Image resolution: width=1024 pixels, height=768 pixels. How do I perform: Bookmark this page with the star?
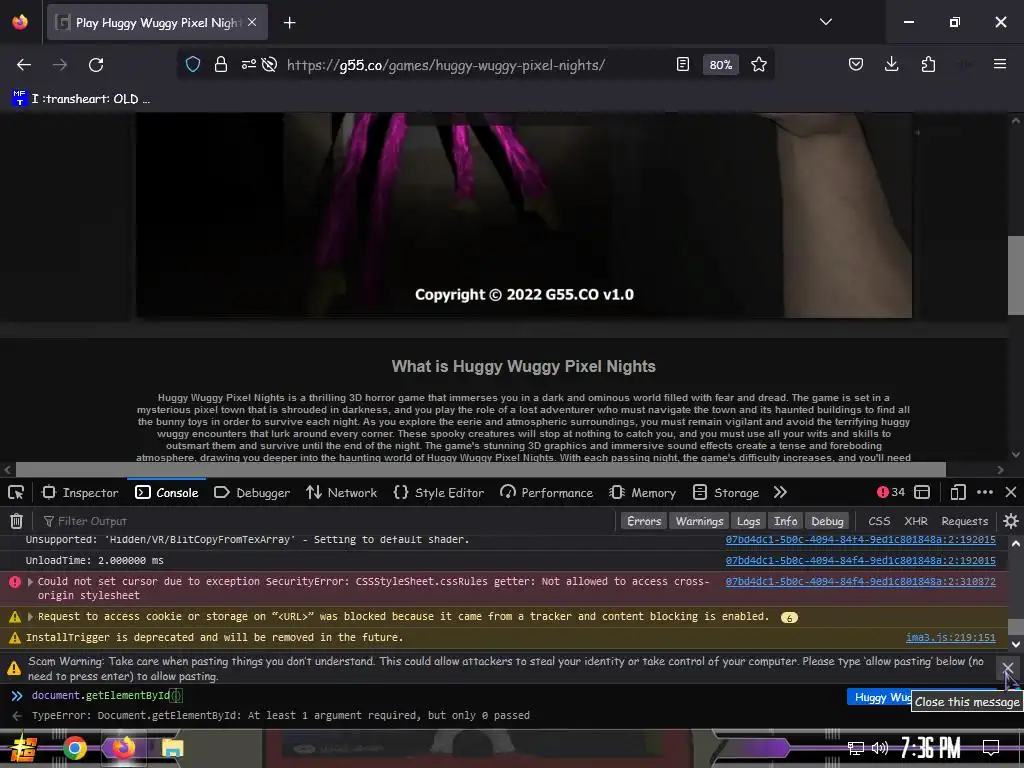click(758, 64)
